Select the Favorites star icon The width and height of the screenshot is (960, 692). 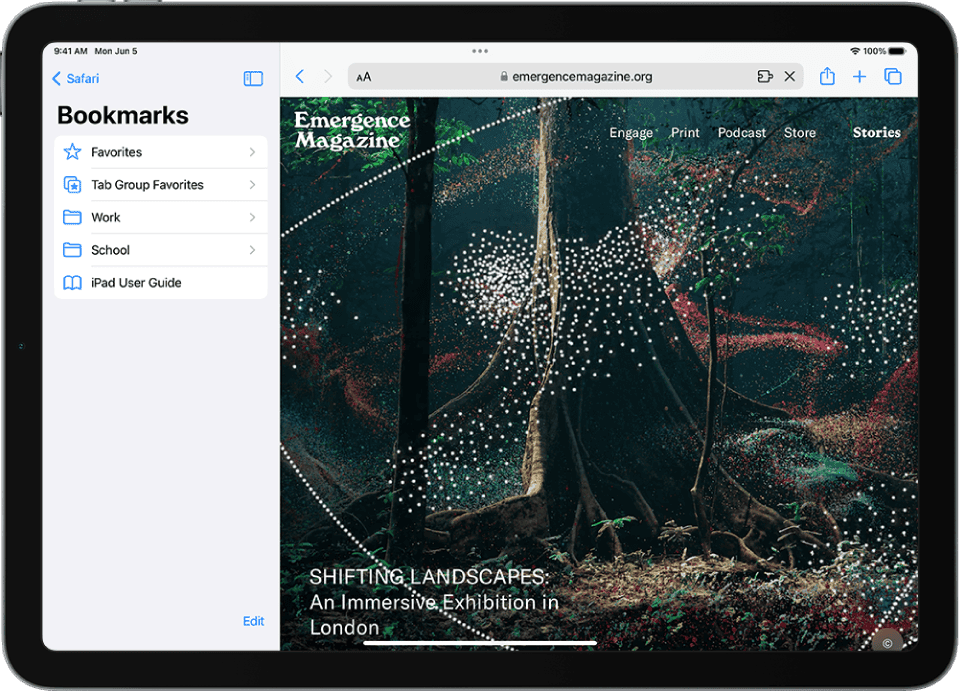click(71, 151)
